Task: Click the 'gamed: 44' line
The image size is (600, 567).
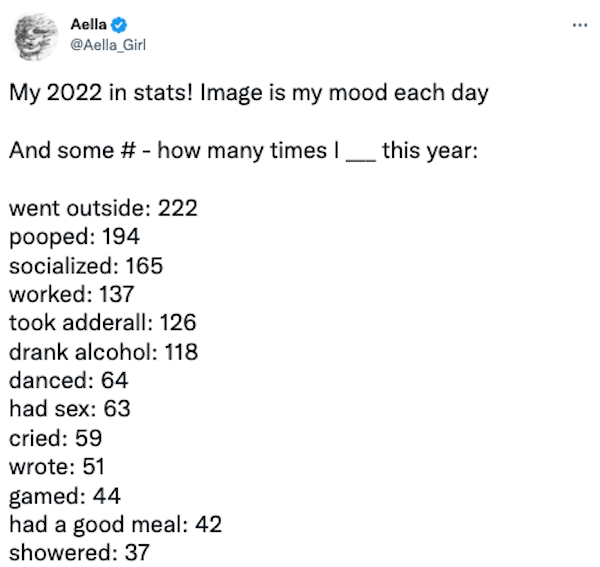Action: click(x=65, y=496)
